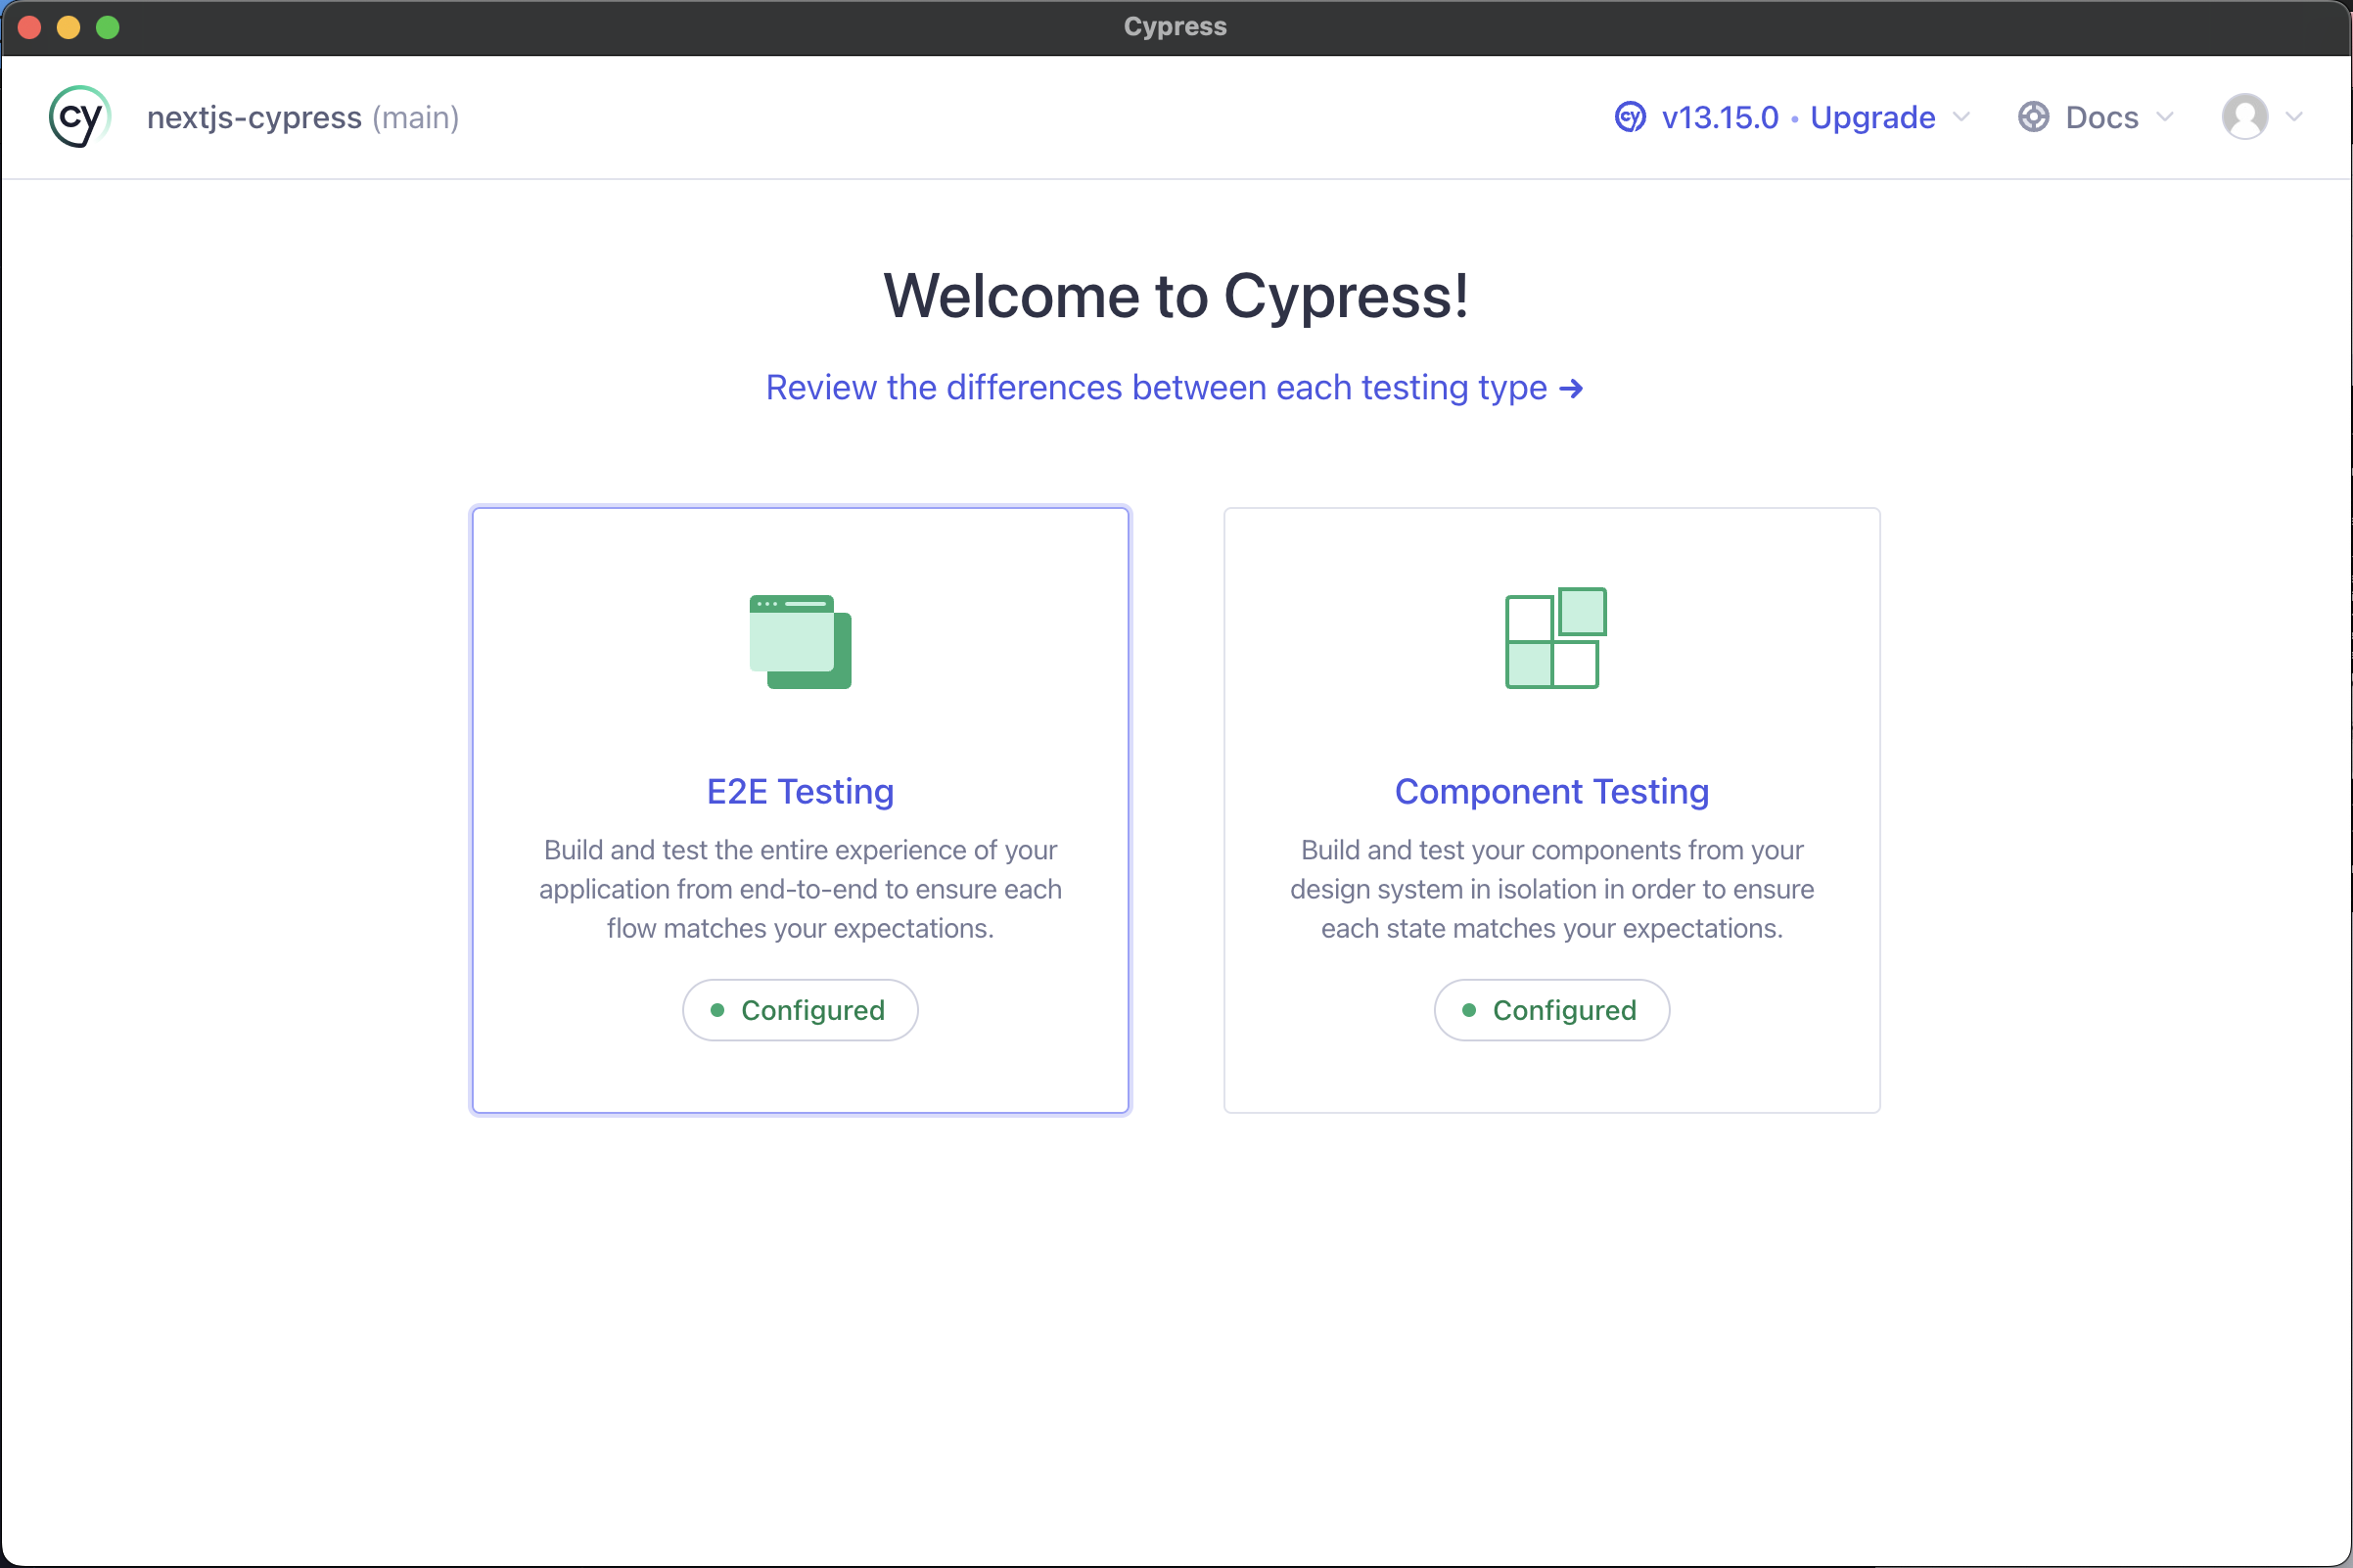The width and height of the screenshot is (2353, 1568).
Task: Select the E2E Testing heading
Action: (x=800, y=791)
